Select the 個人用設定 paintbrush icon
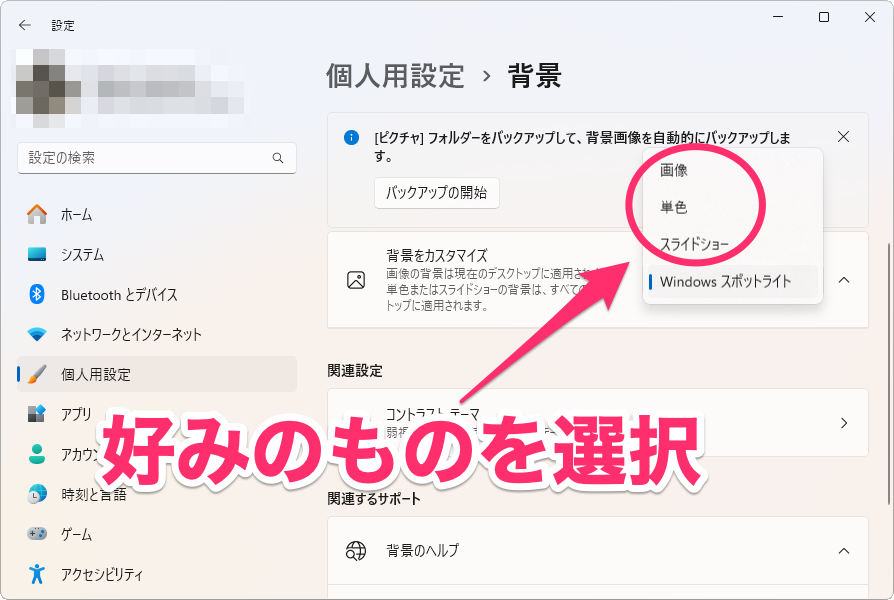Image resolution: width=894 pixels, height=600 pixels. (x=37, y=374)
